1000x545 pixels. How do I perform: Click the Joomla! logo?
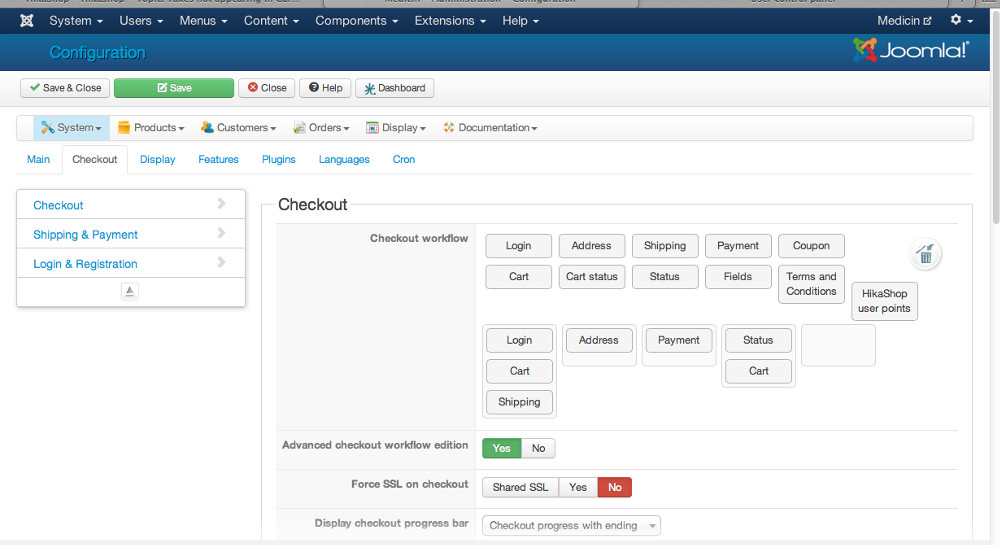tap(911, 50)
